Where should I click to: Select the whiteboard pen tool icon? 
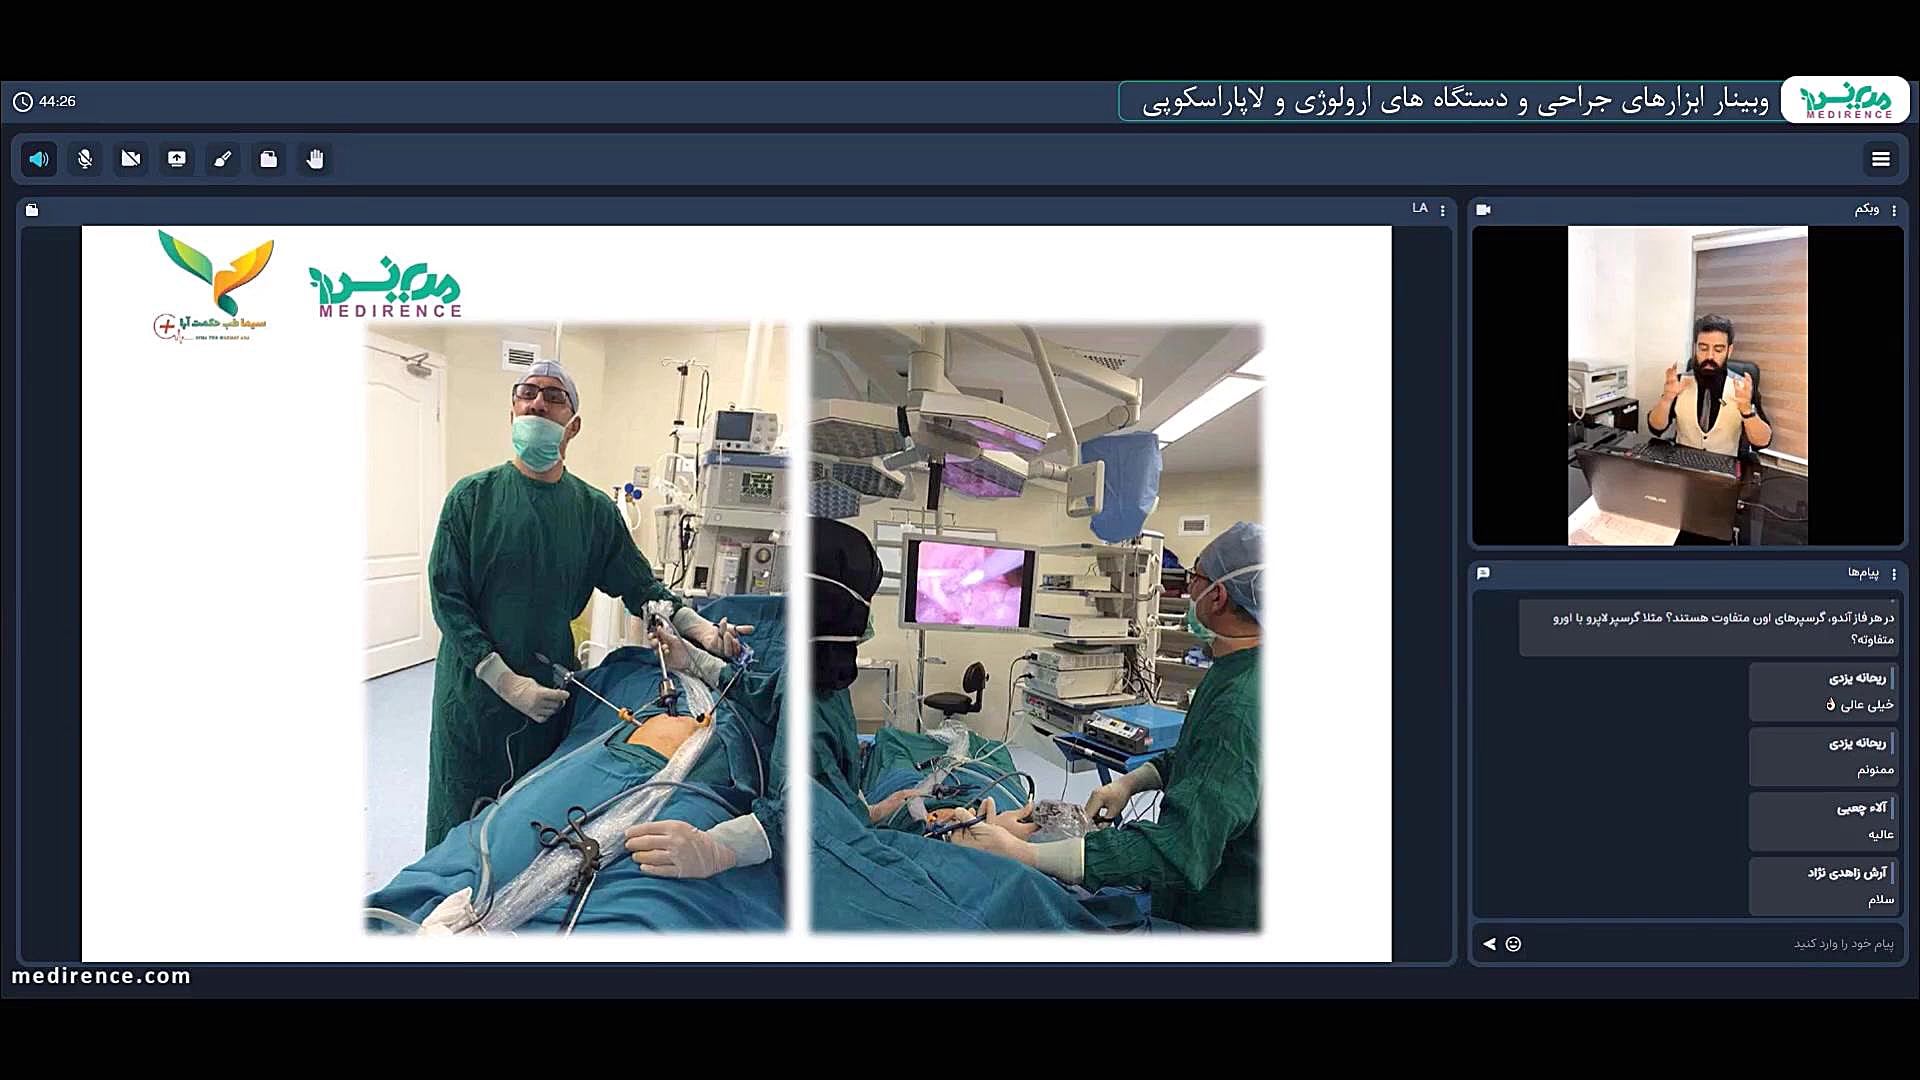pyautogui.click(x=223, y=159)
